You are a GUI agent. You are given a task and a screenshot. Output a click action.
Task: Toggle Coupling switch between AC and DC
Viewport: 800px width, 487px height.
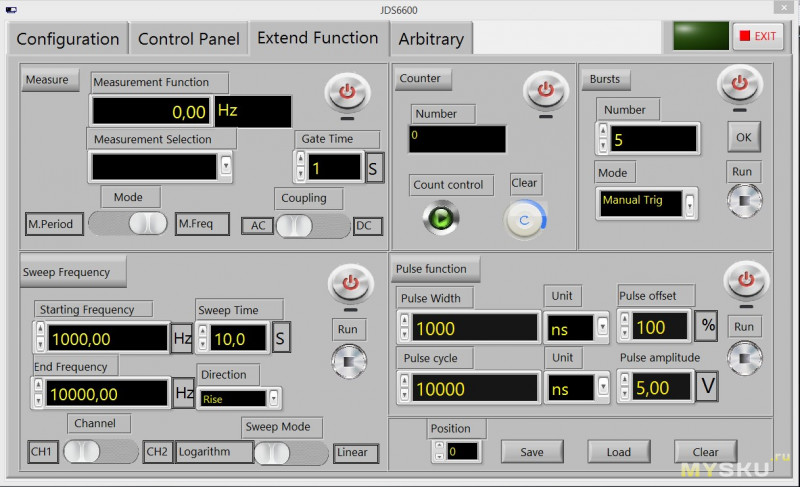point(313,226)
